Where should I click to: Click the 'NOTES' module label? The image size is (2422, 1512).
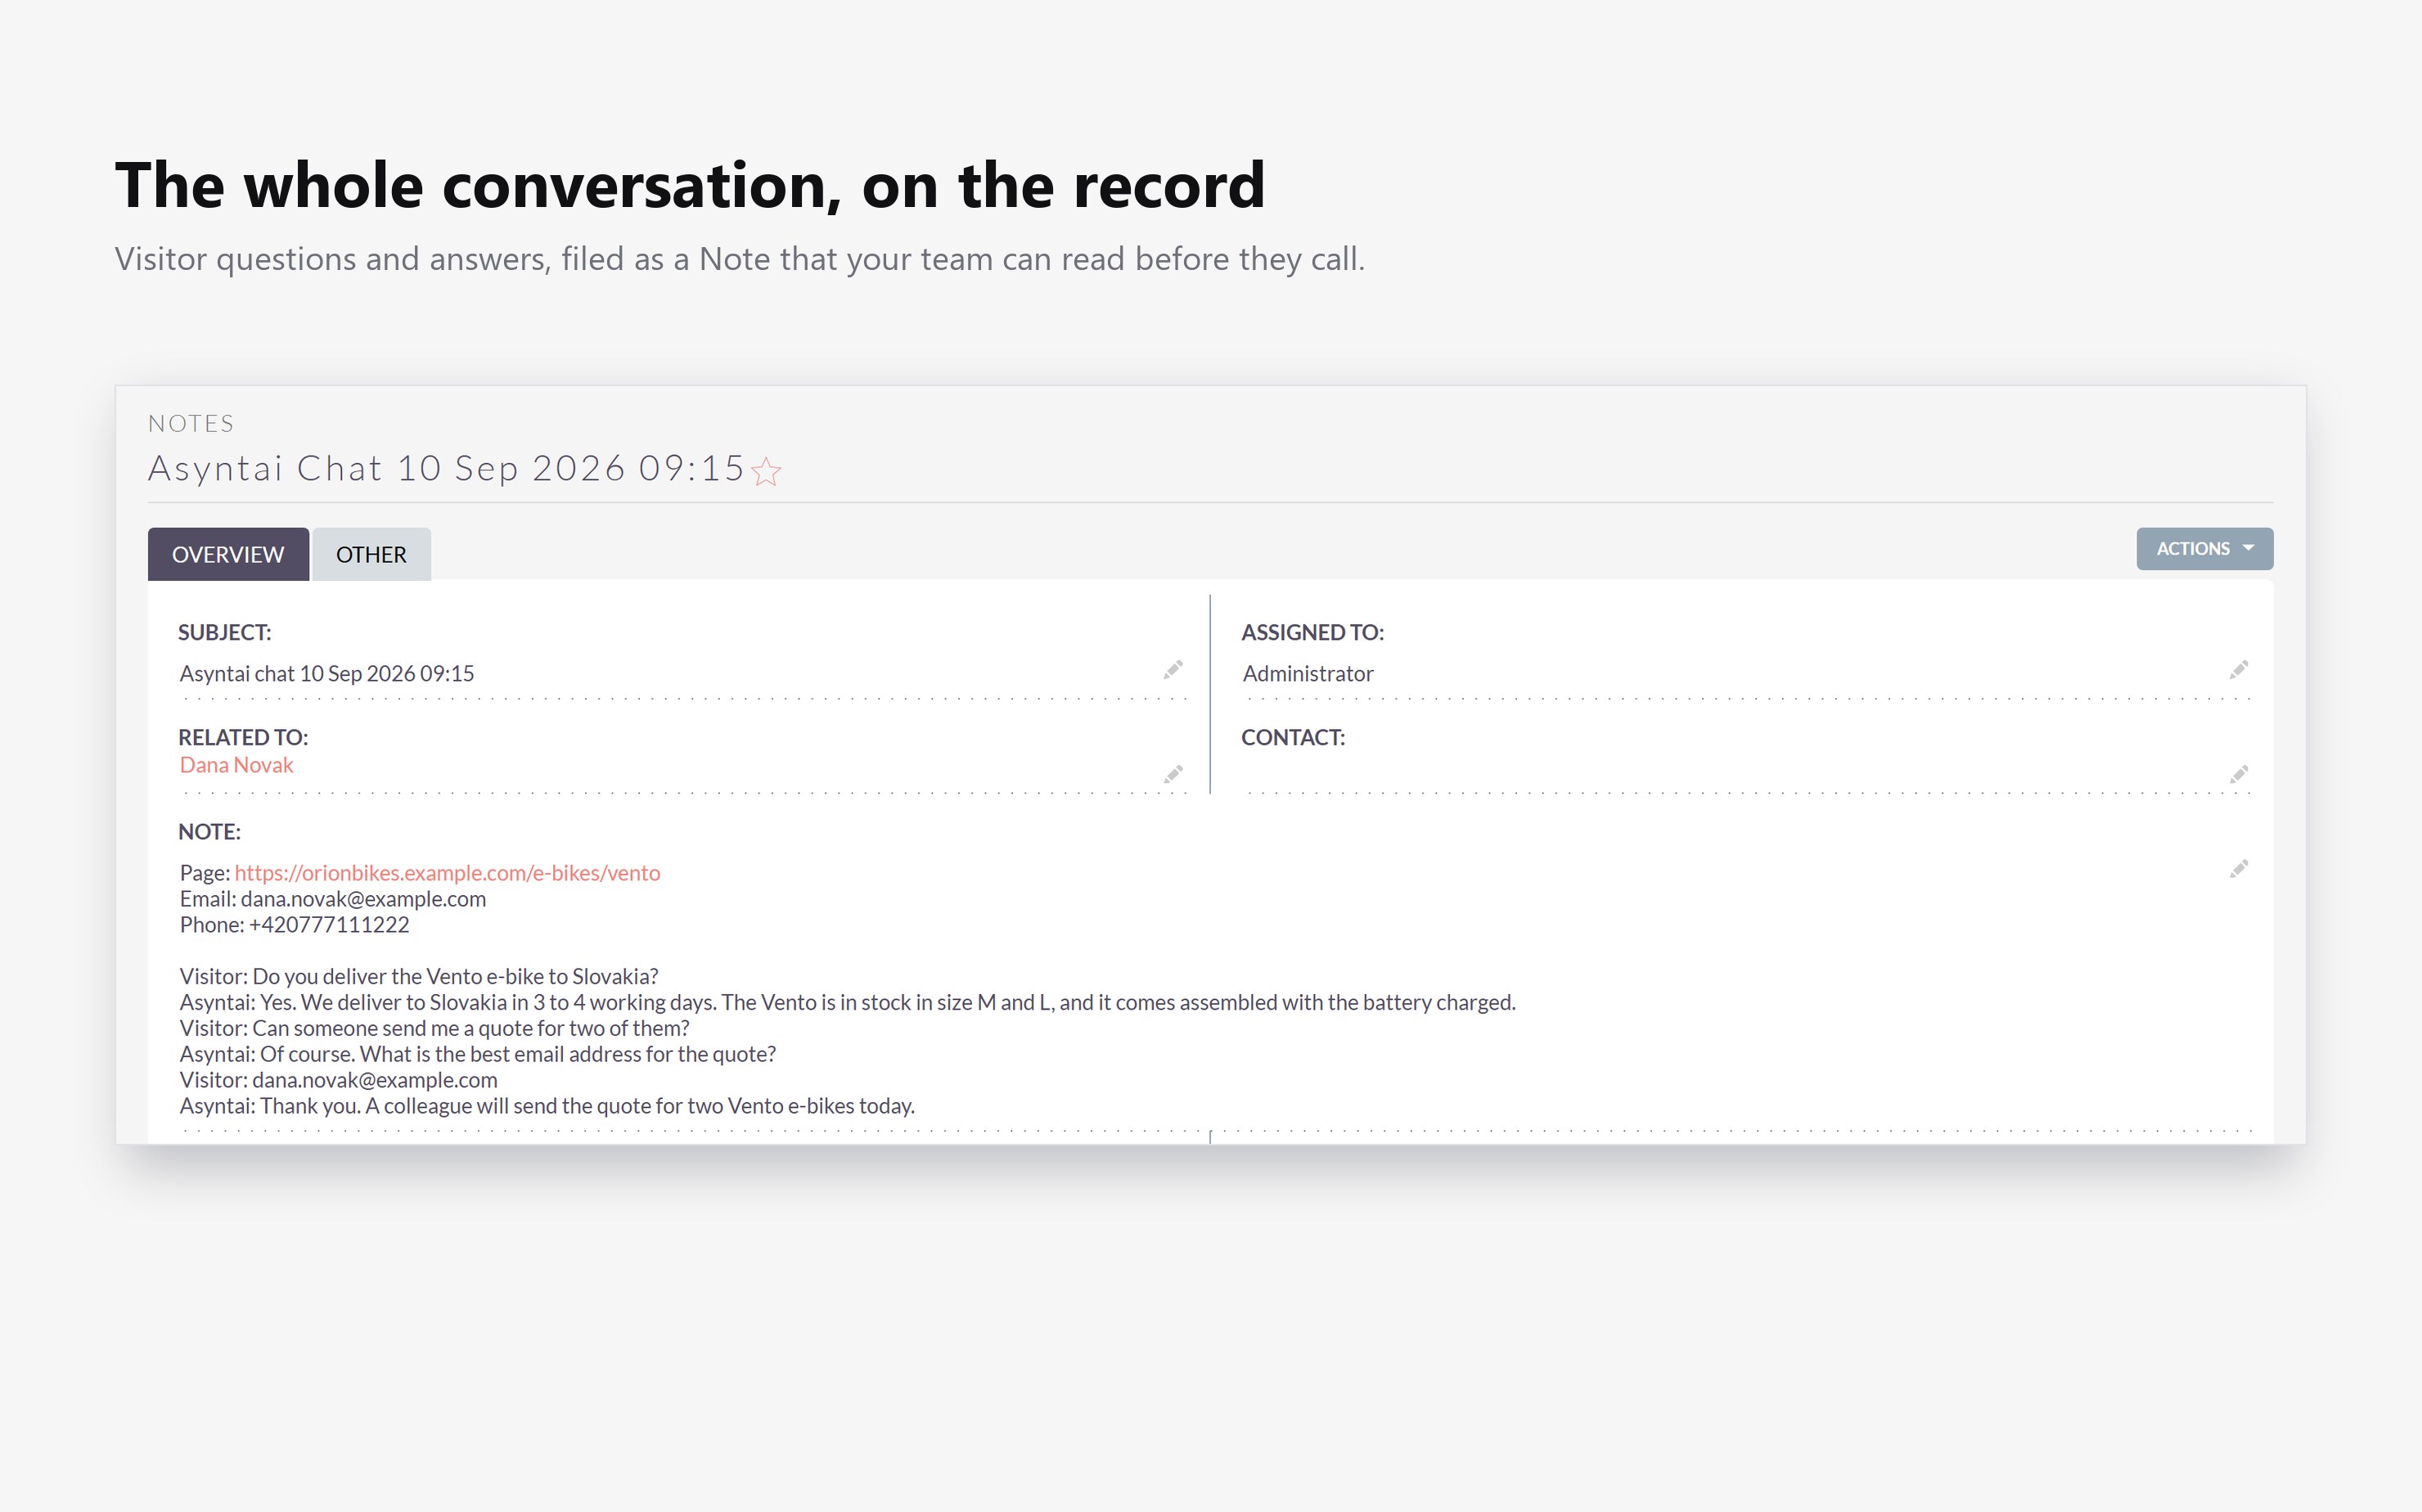click(191, 424)
